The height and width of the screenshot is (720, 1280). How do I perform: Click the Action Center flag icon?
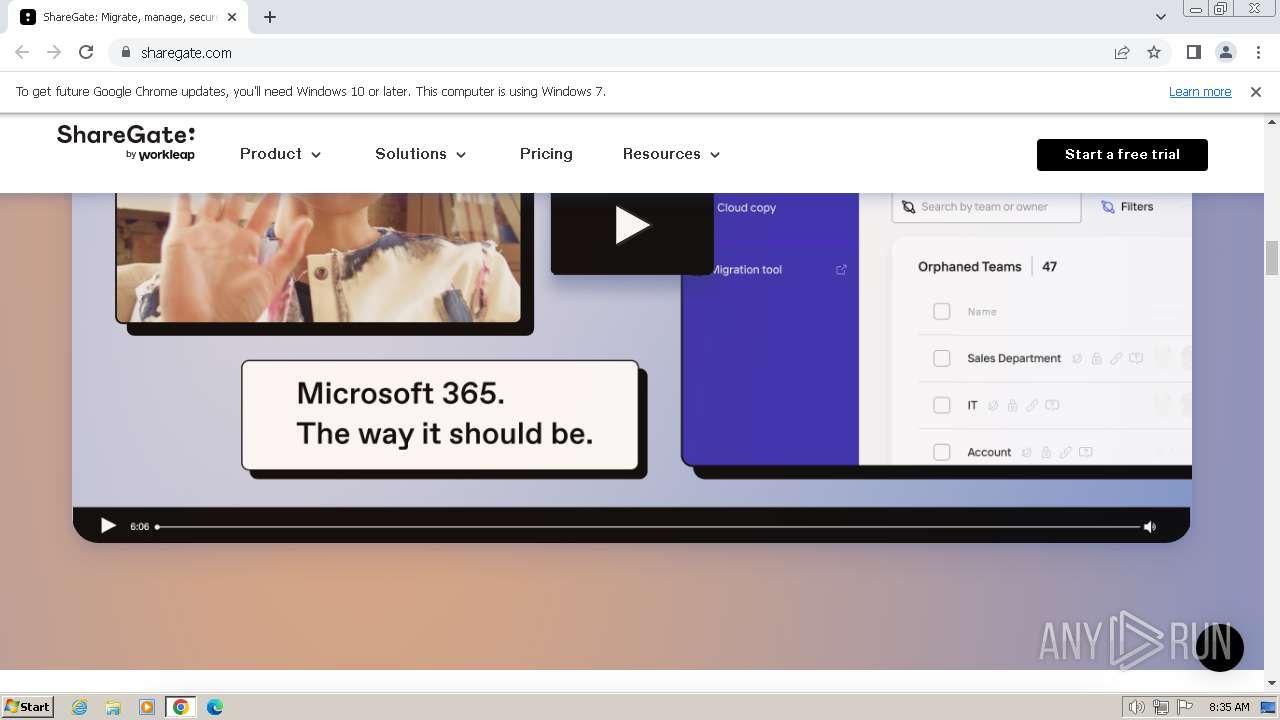[x=1185, y=707]
